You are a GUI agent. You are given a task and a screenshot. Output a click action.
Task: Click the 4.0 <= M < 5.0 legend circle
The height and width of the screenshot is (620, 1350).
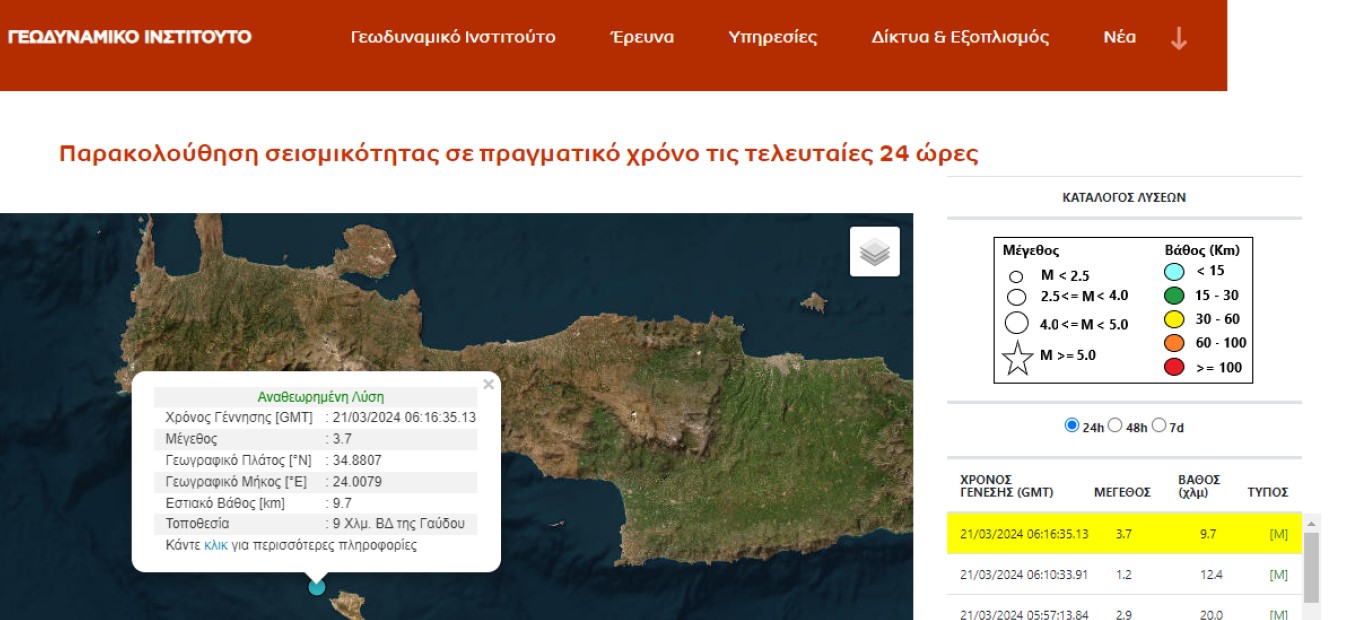tap(1017, 323)
